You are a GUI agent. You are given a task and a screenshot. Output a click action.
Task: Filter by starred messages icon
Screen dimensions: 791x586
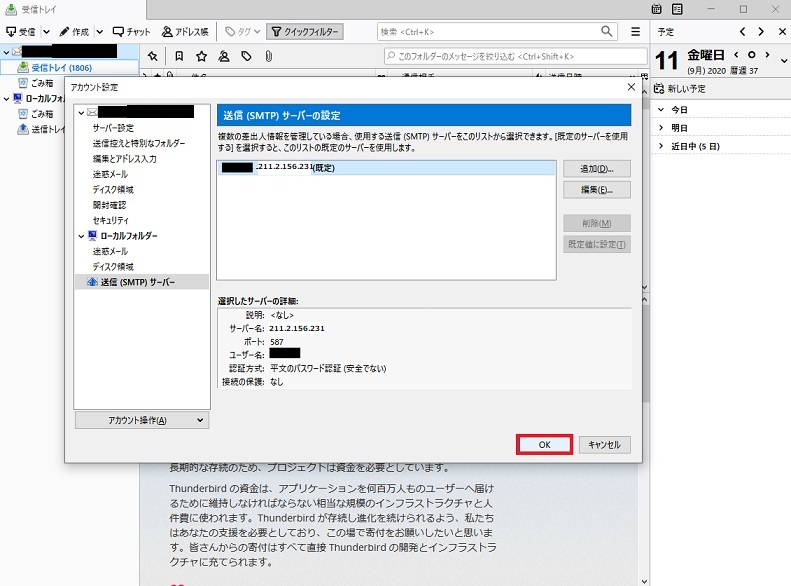coord(202,56)
